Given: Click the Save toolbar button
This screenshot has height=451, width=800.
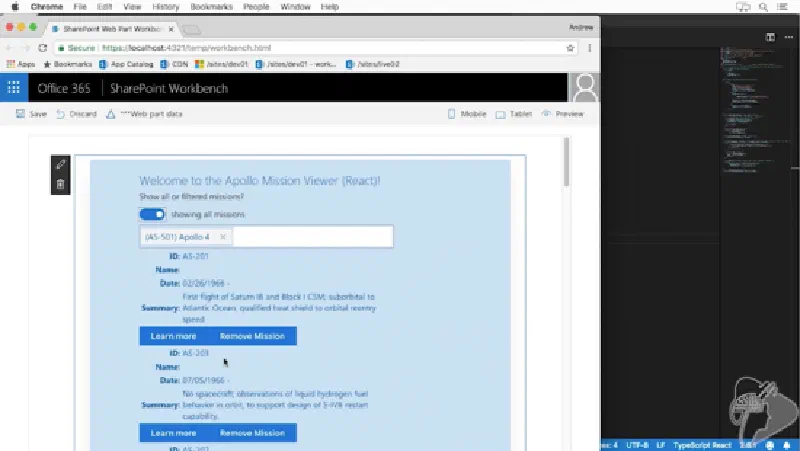Looking at the screenshot, I should [x=31, y=114].
